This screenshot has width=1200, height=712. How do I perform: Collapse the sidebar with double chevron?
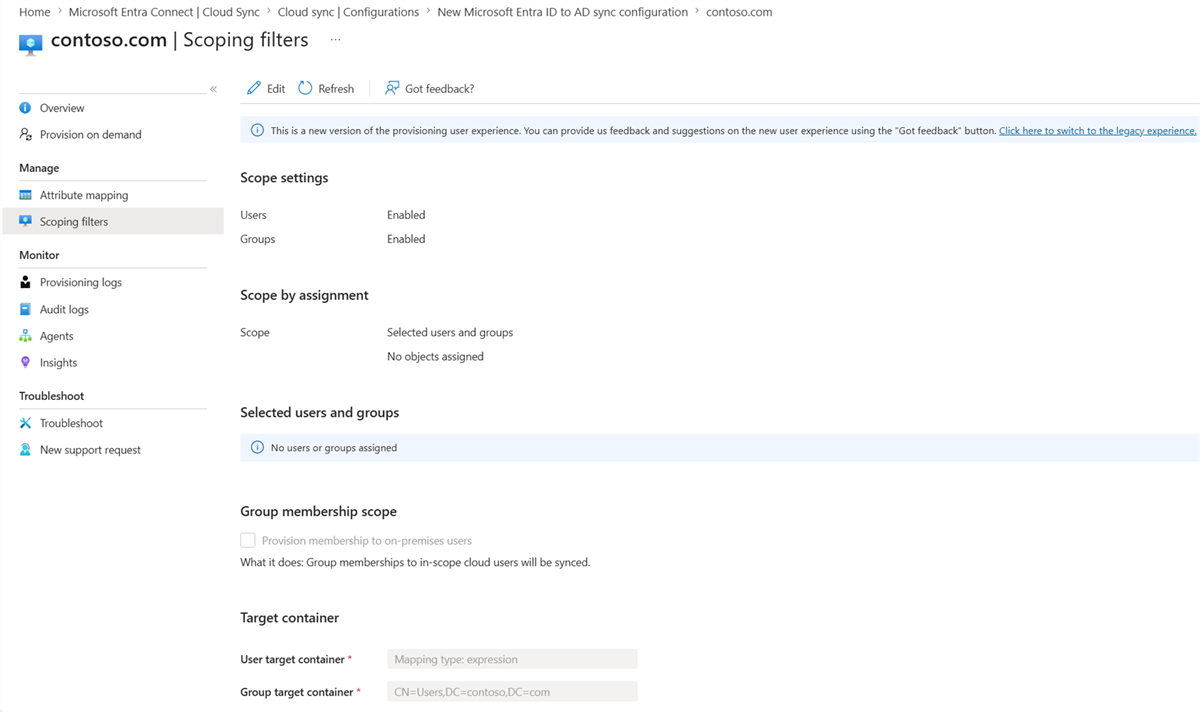(x=213, y=90)
